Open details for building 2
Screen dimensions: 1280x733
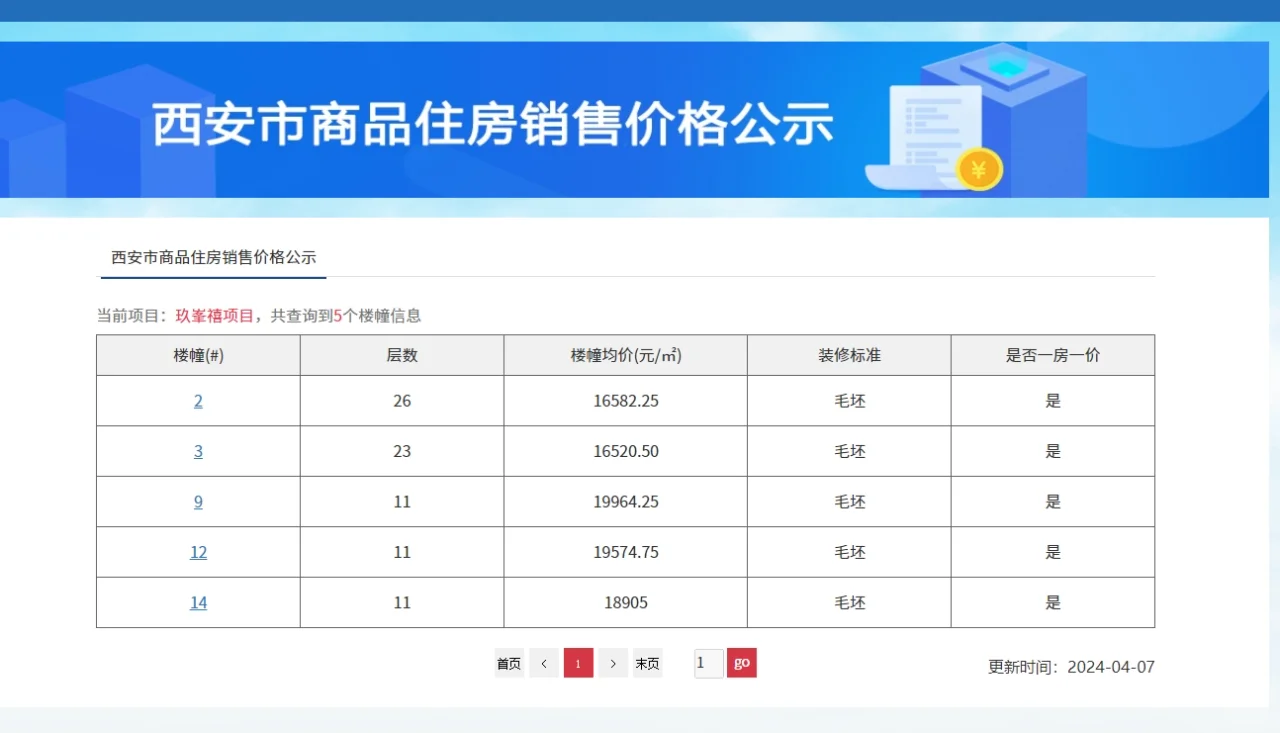point(197,400)
